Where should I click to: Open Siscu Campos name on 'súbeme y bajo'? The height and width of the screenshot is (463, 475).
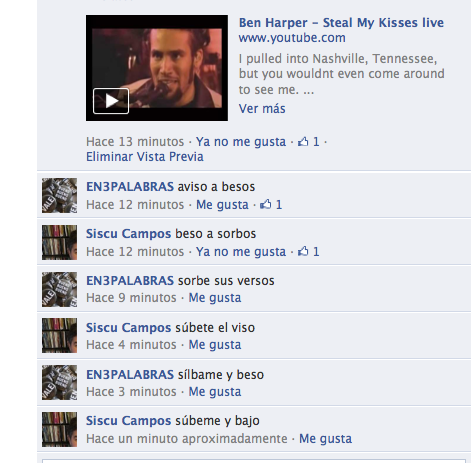click(x=129, y=421)
